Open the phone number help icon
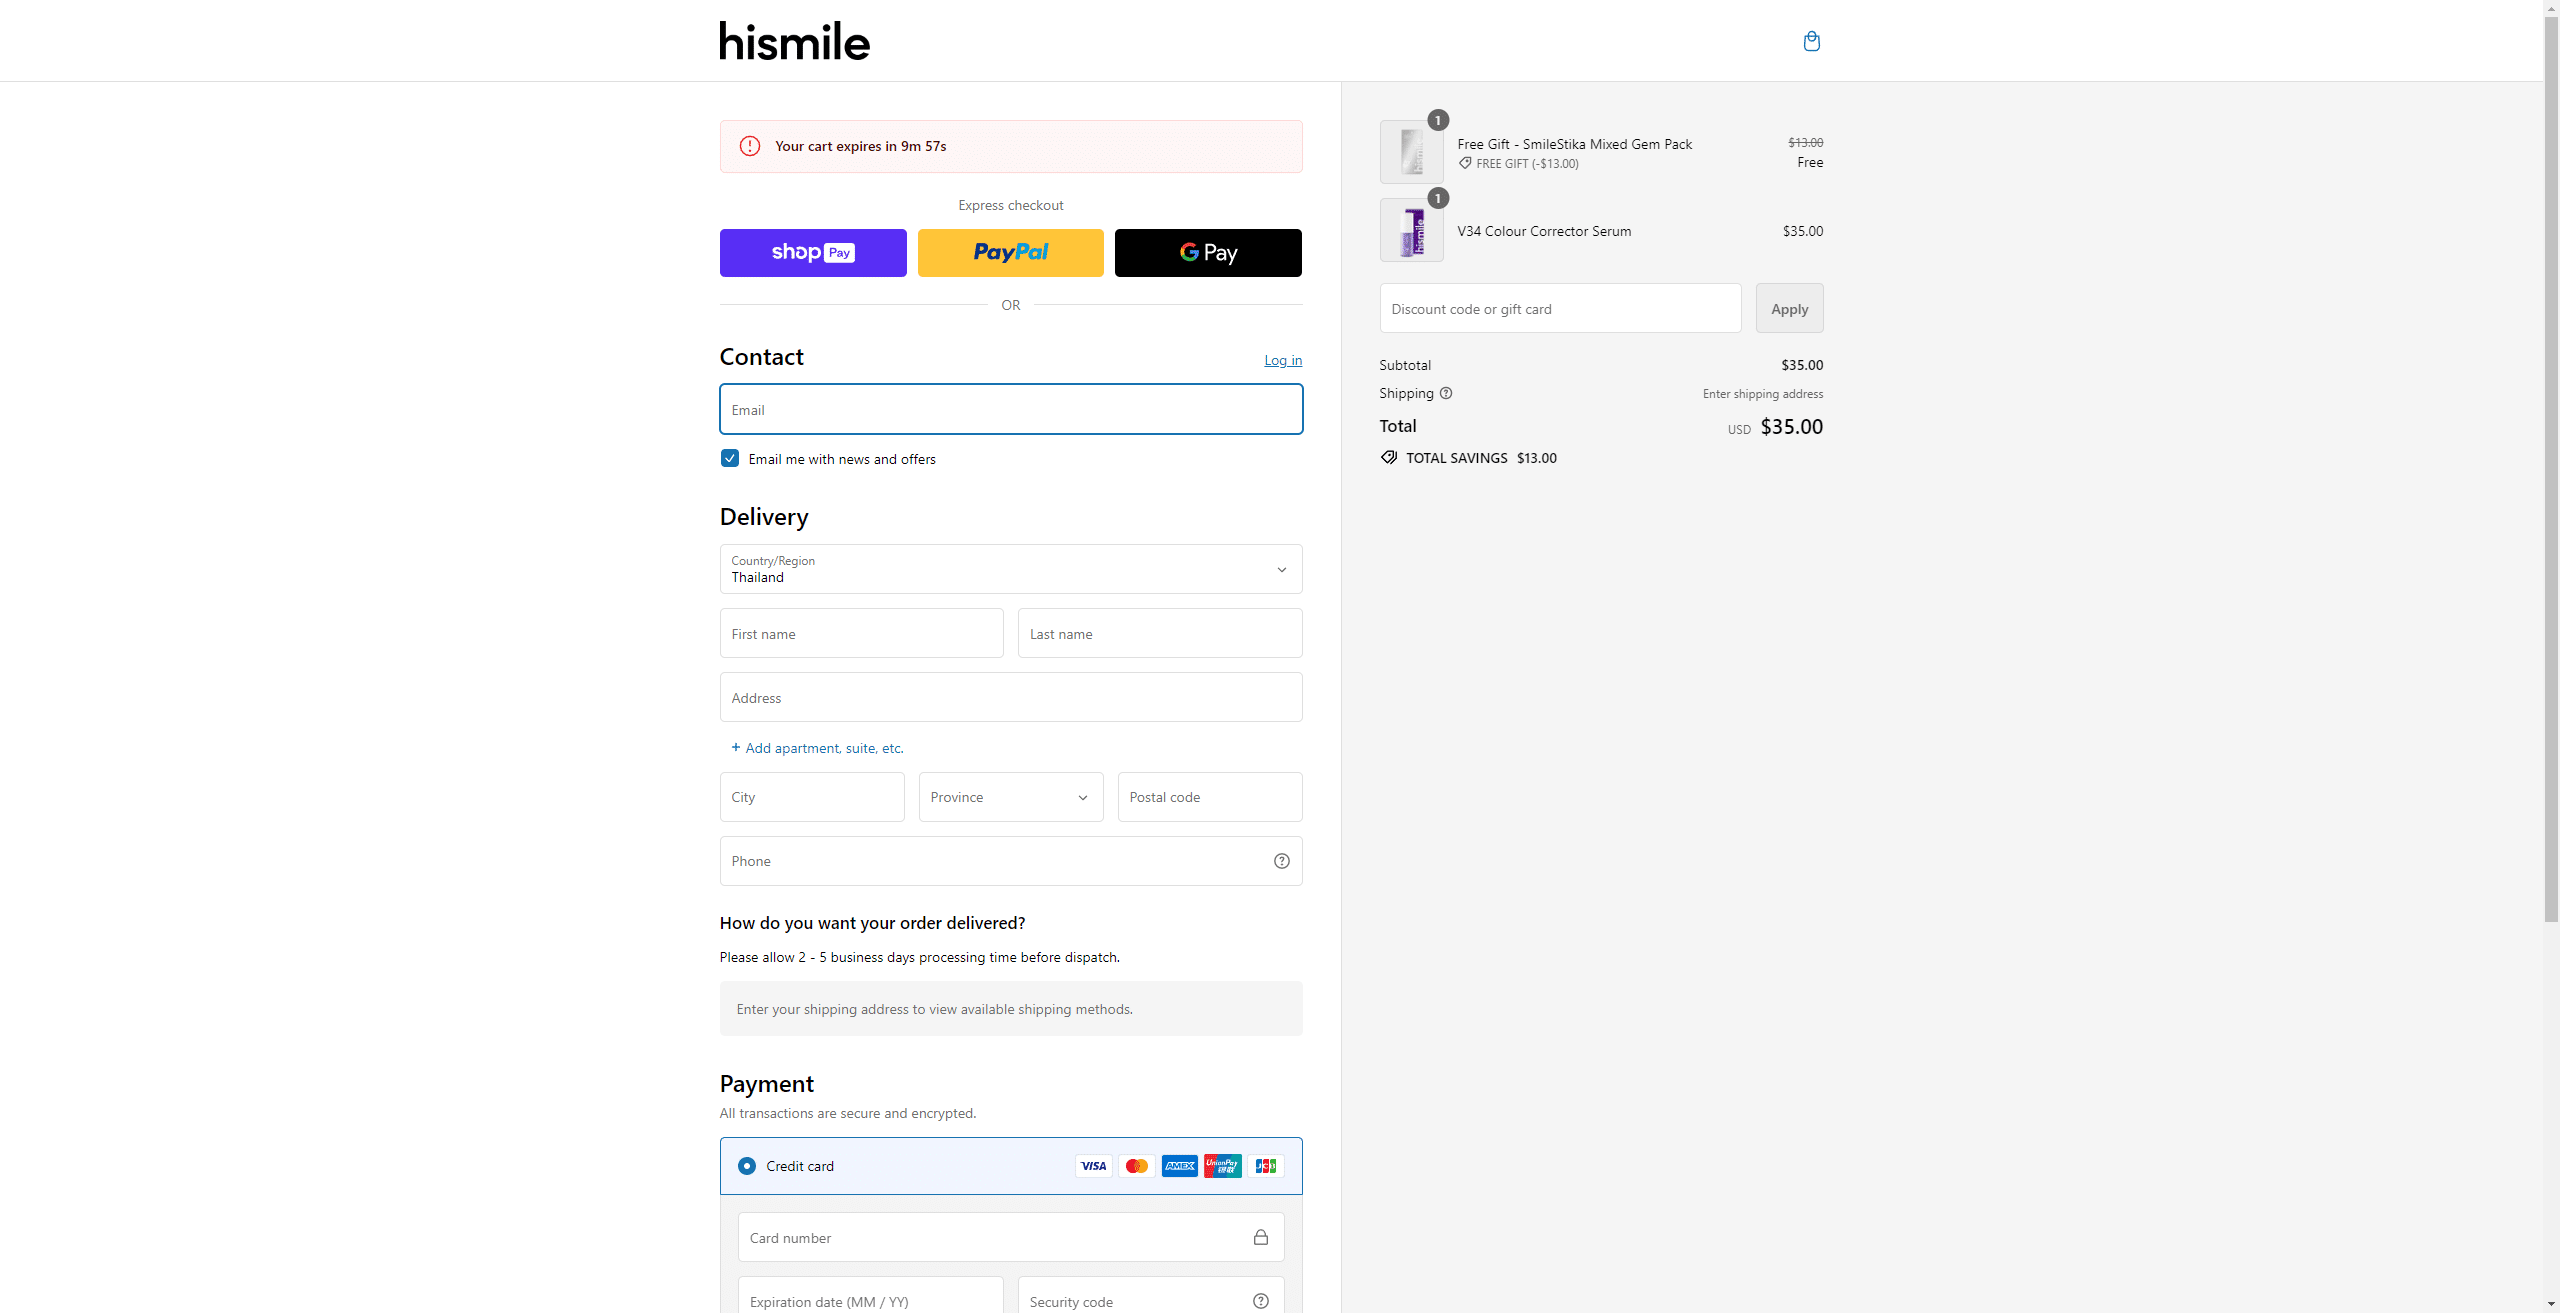 point(1281,860)
